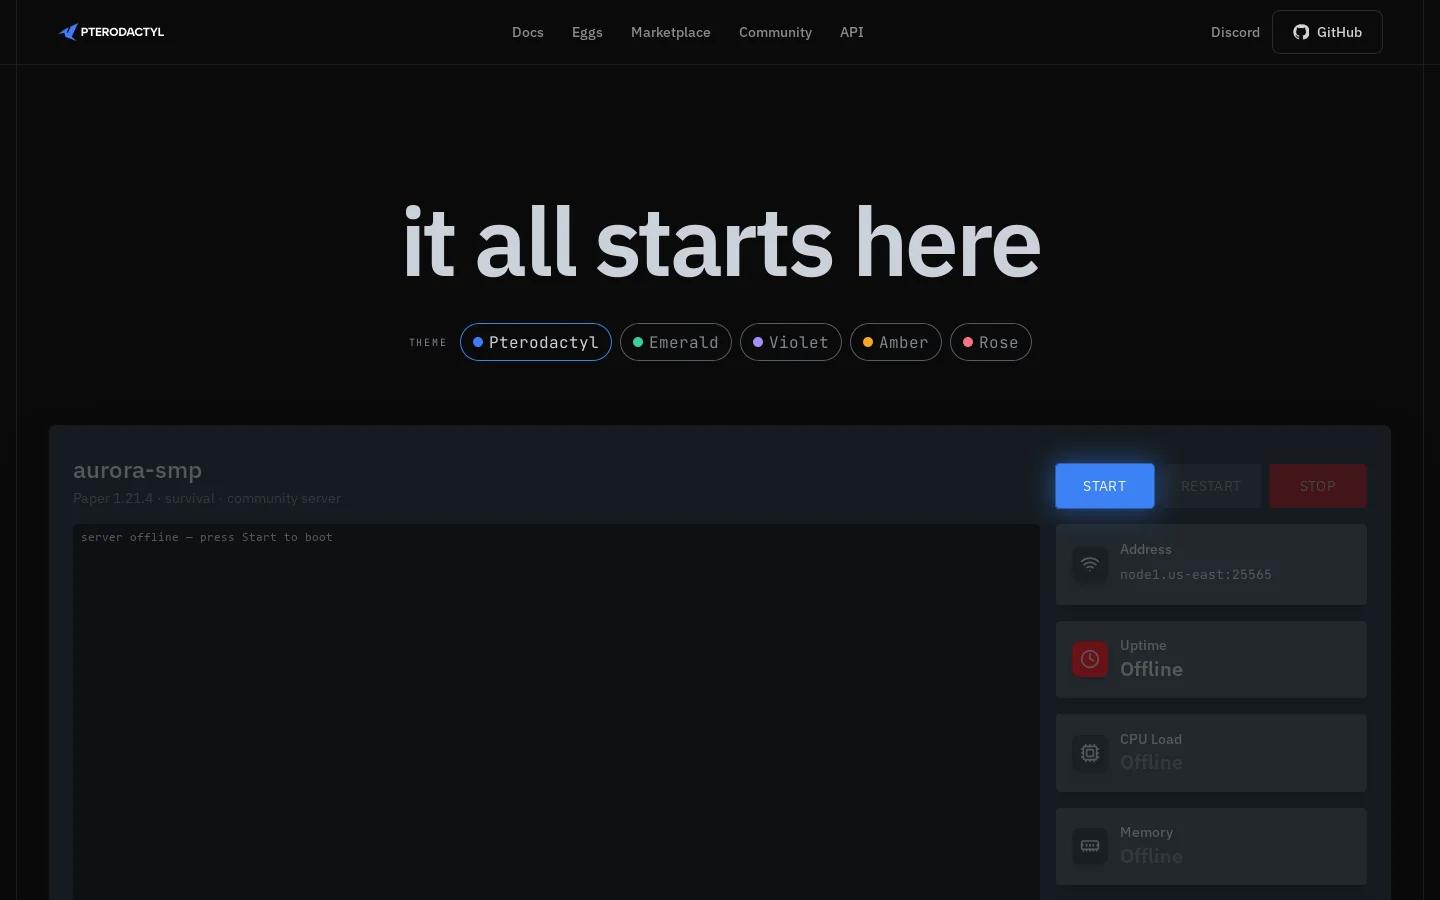Click the Pterodactyl logo
The image size is (1440, 900).
coord(111,32)
